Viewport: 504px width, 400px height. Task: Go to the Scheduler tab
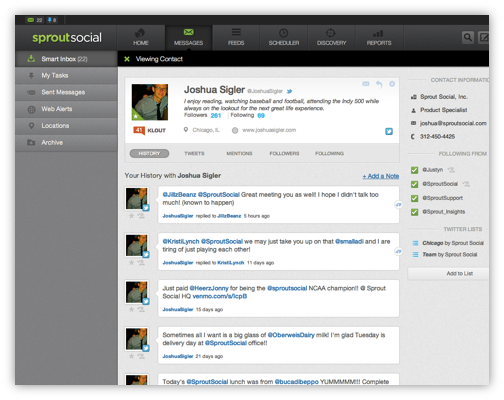(284, 38)
